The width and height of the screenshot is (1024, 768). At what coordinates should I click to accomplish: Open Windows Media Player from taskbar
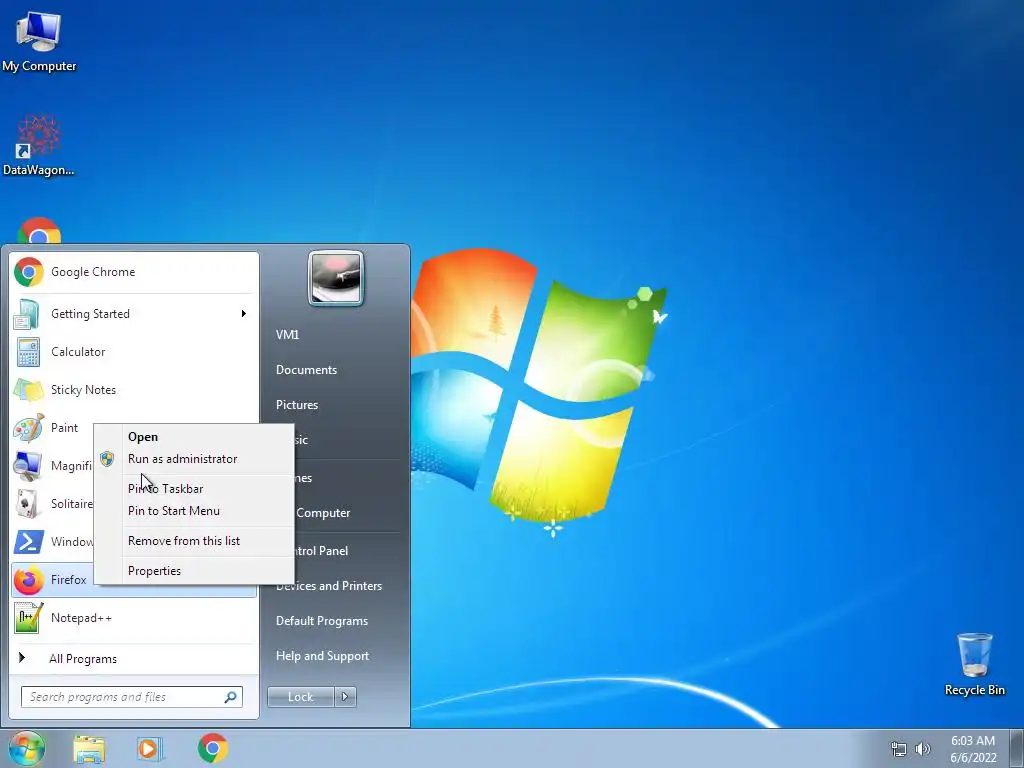[150, 748]
